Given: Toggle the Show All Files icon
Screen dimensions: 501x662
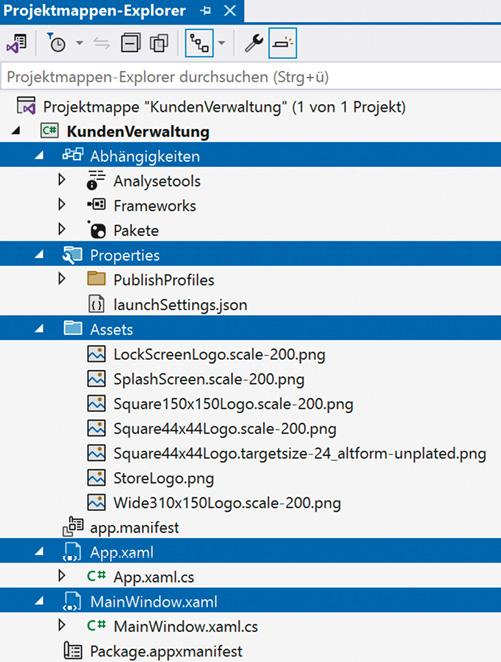Looking at the screenshot, I should click(x=159, y=43).
